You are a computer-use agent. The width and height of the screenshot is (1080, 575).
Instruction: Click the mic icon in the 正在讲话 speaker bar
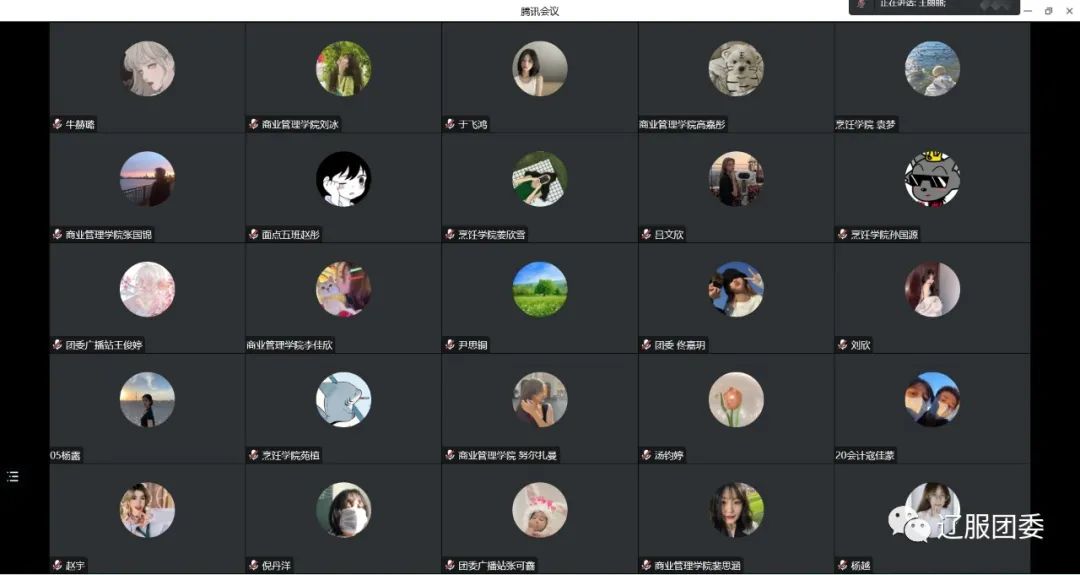pyautogui.click(x=861, y=4)
